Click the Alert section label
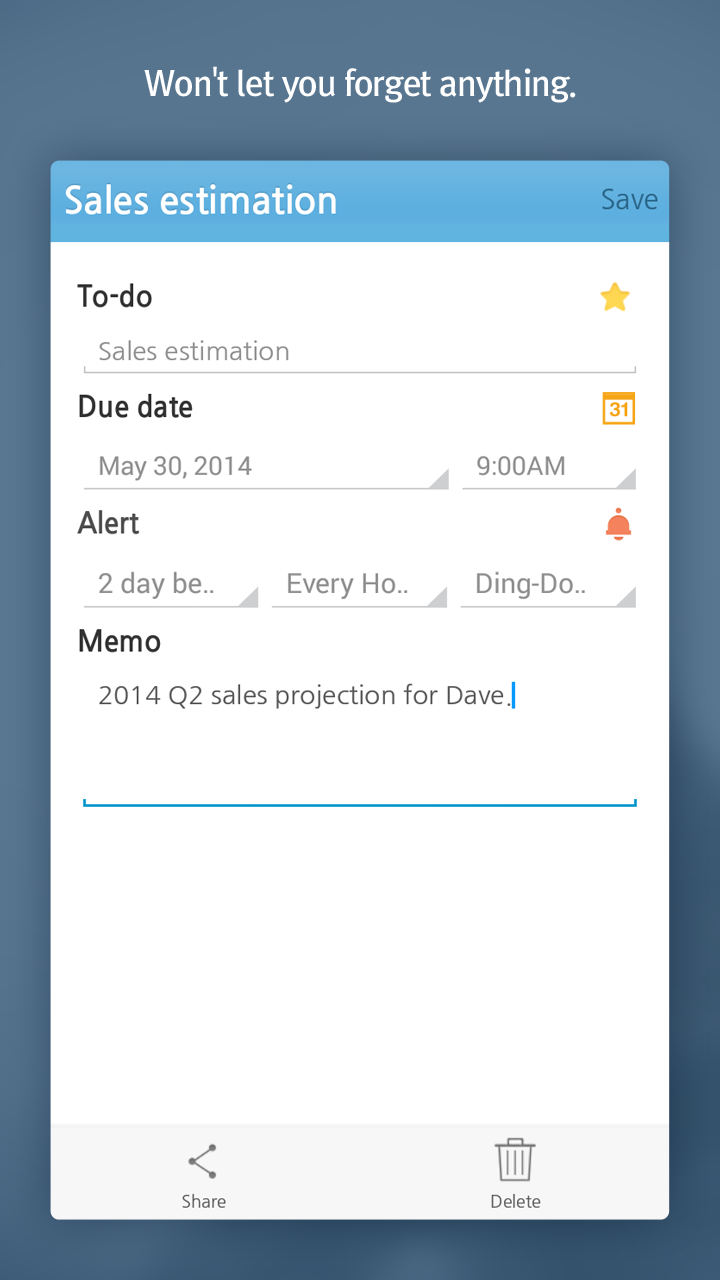This screenshot has height=1280, width=720. tap(109, 524)
